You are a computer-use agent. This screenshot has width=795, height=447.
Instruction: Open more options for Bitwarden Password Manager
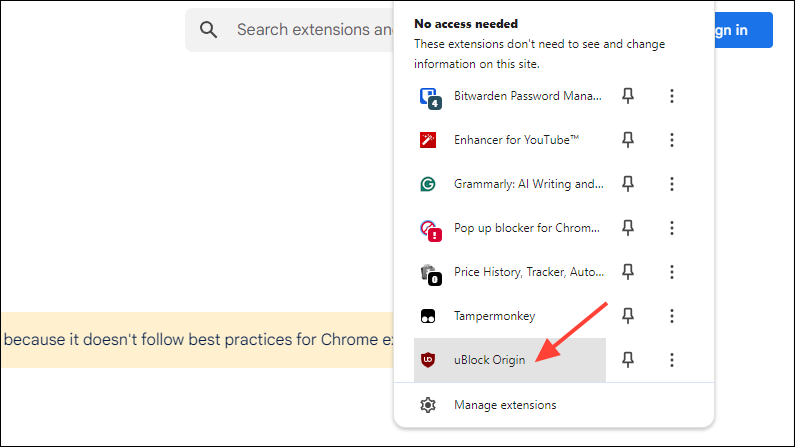(x=672, y=96)
